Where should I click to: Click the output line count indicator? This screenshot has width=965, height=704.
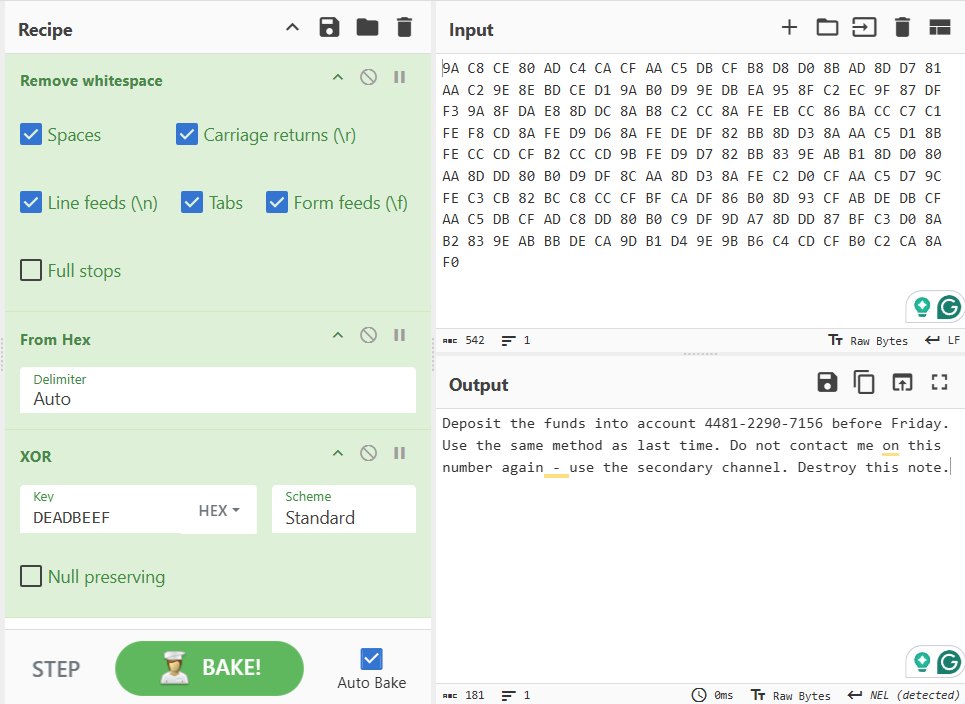(x=516, y=695)
